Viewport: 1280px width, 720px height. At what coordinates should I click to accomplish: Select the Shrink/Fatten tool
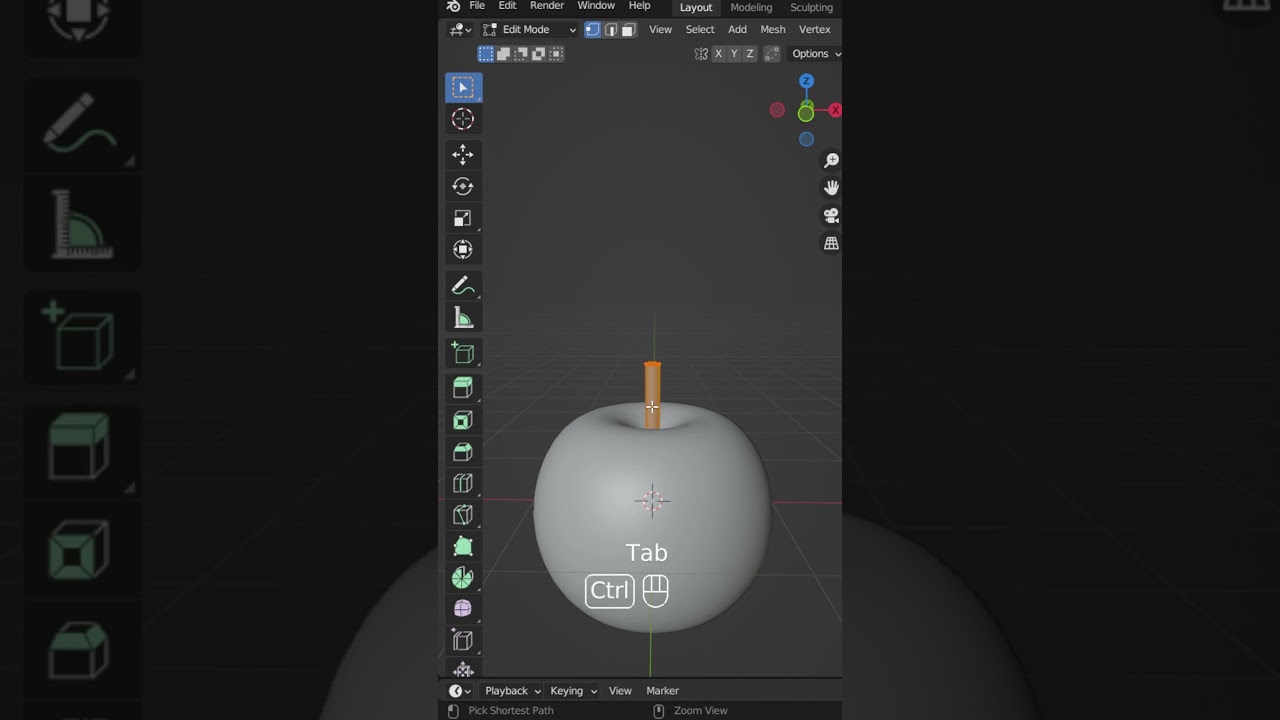tap(463, 669)
